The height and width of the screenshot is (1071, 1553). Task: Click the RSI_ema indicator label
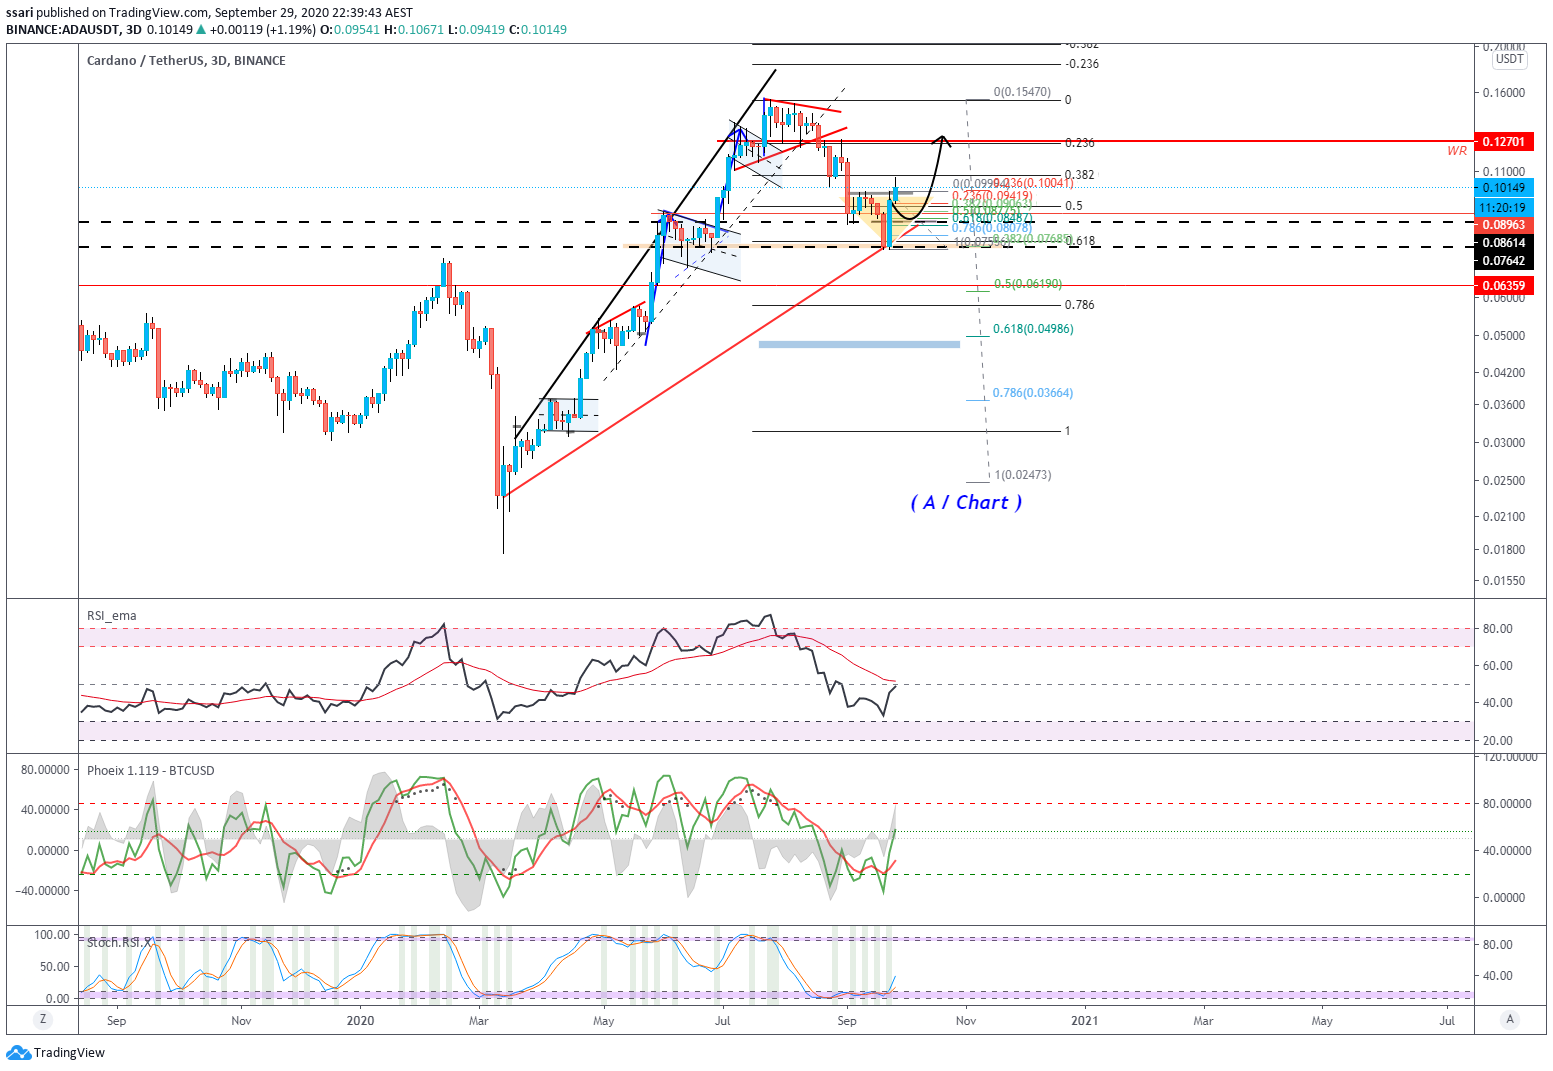pyautogui.click(x=111, y=616)
